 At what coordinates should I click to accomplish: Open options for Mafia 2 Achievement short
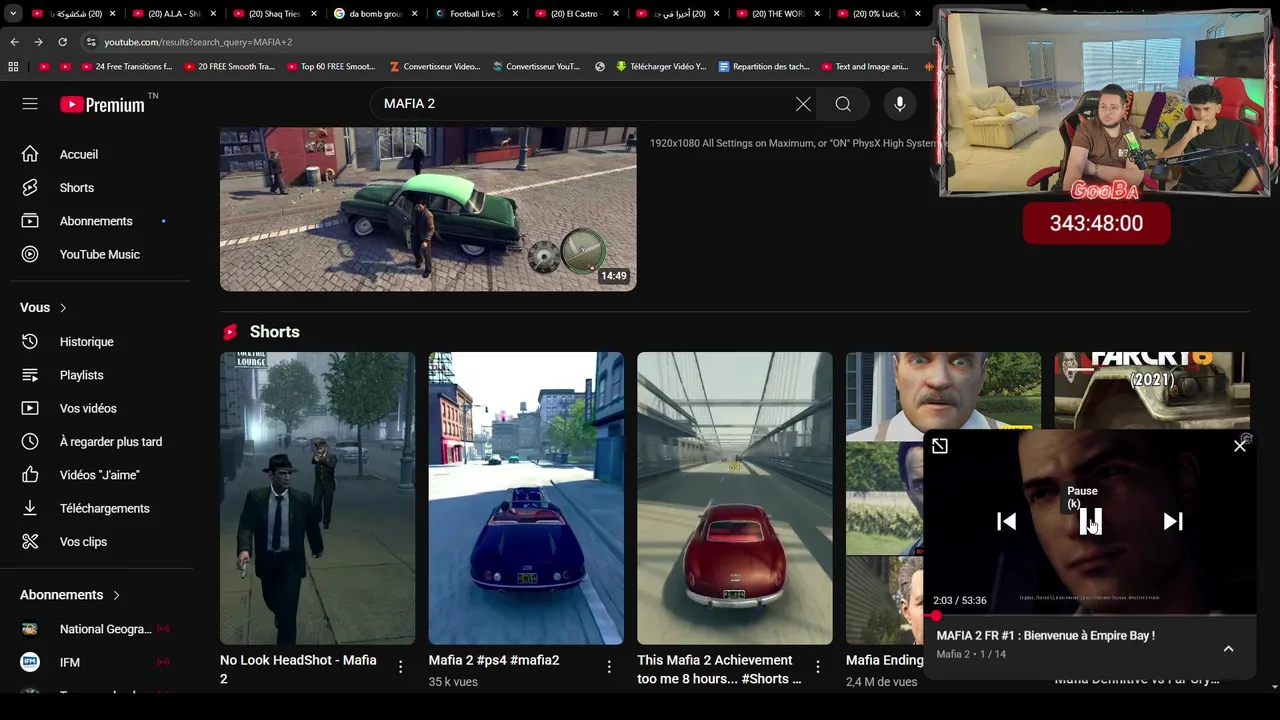pos(818,667)
